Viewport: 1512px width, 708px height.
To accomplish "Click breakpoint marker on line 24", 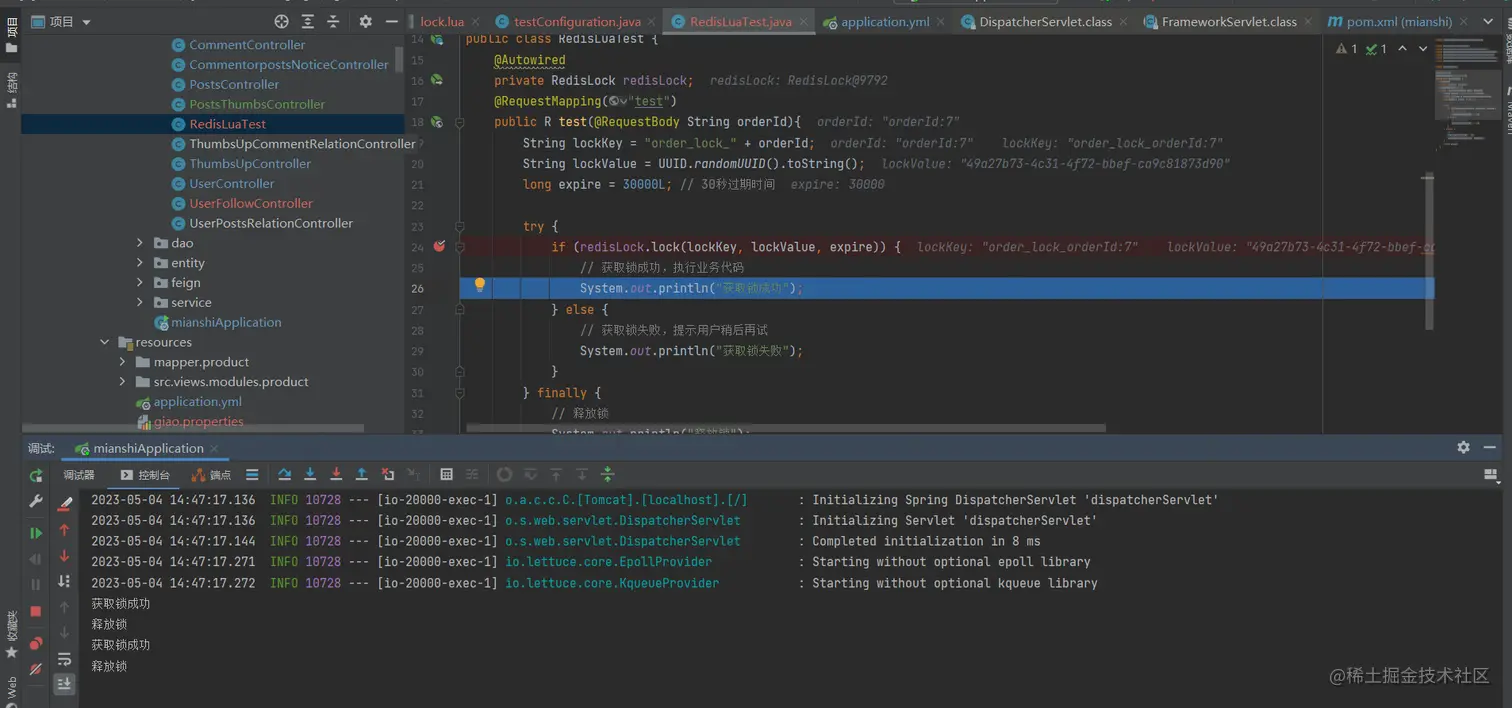I will click(439, 246).
